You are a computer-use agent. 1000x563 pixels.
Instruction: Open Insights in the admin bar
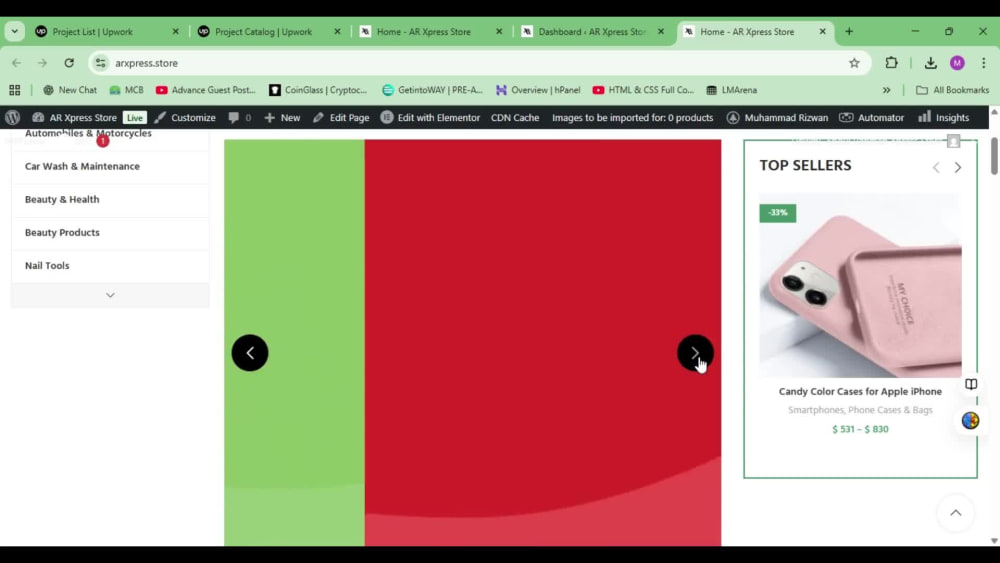tap(944, 117)
